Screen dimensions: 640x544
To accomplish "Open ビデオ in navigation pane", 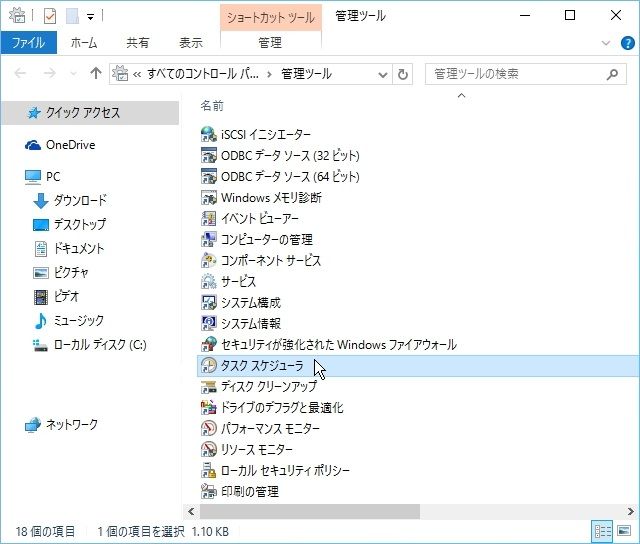I will pos(56,297).
